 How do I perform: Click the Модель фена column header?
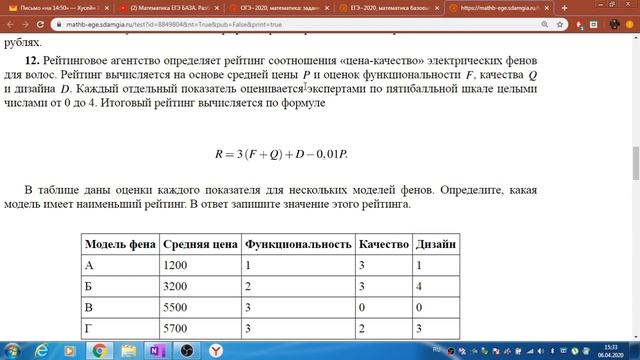tap(120, 244)
